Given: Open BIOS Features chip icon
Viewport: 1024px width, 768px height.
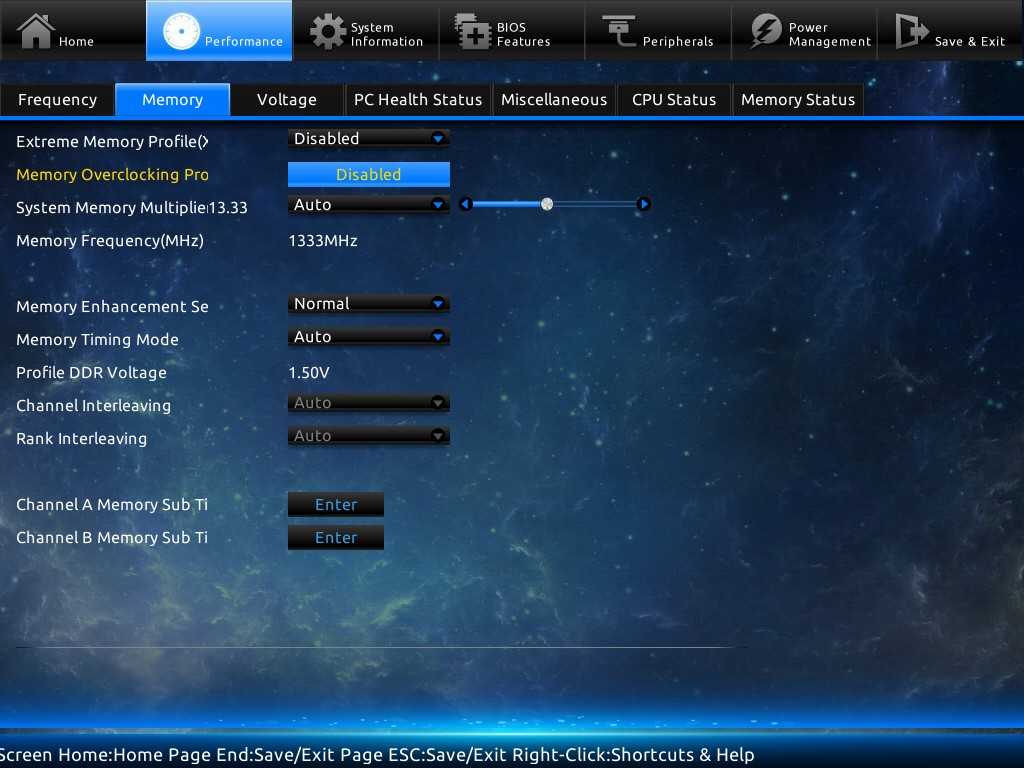Looking at the screenshot, I should click(472, 31).
